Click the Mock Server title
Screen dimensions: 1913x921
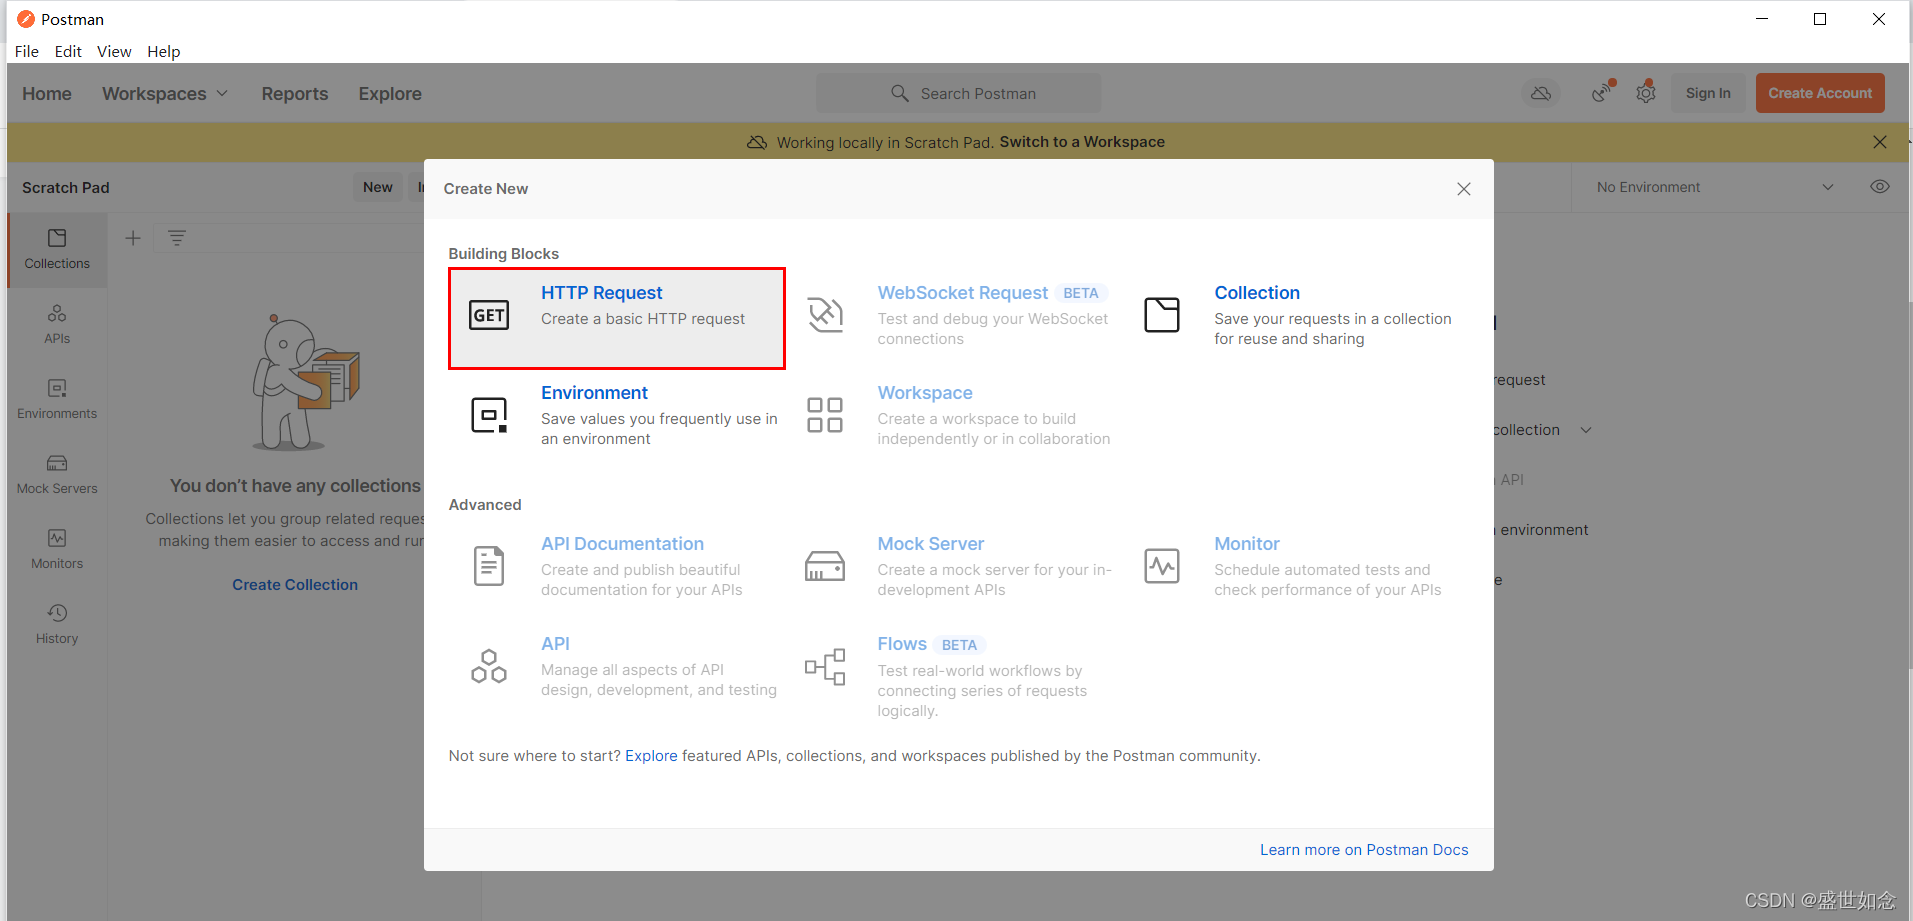coord(931,544)
